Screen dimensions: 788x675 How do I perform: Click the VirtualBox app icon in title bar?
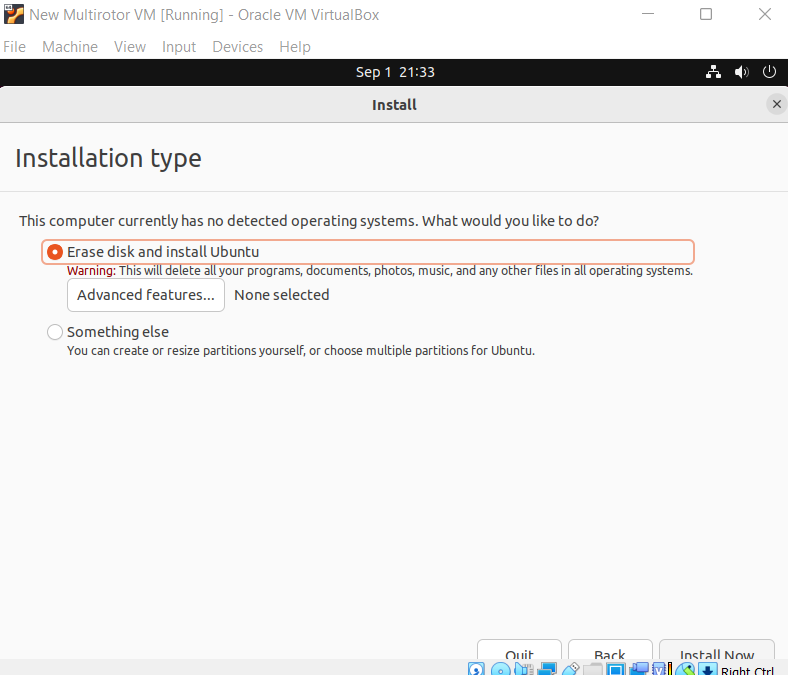click(x=14, y=14)
